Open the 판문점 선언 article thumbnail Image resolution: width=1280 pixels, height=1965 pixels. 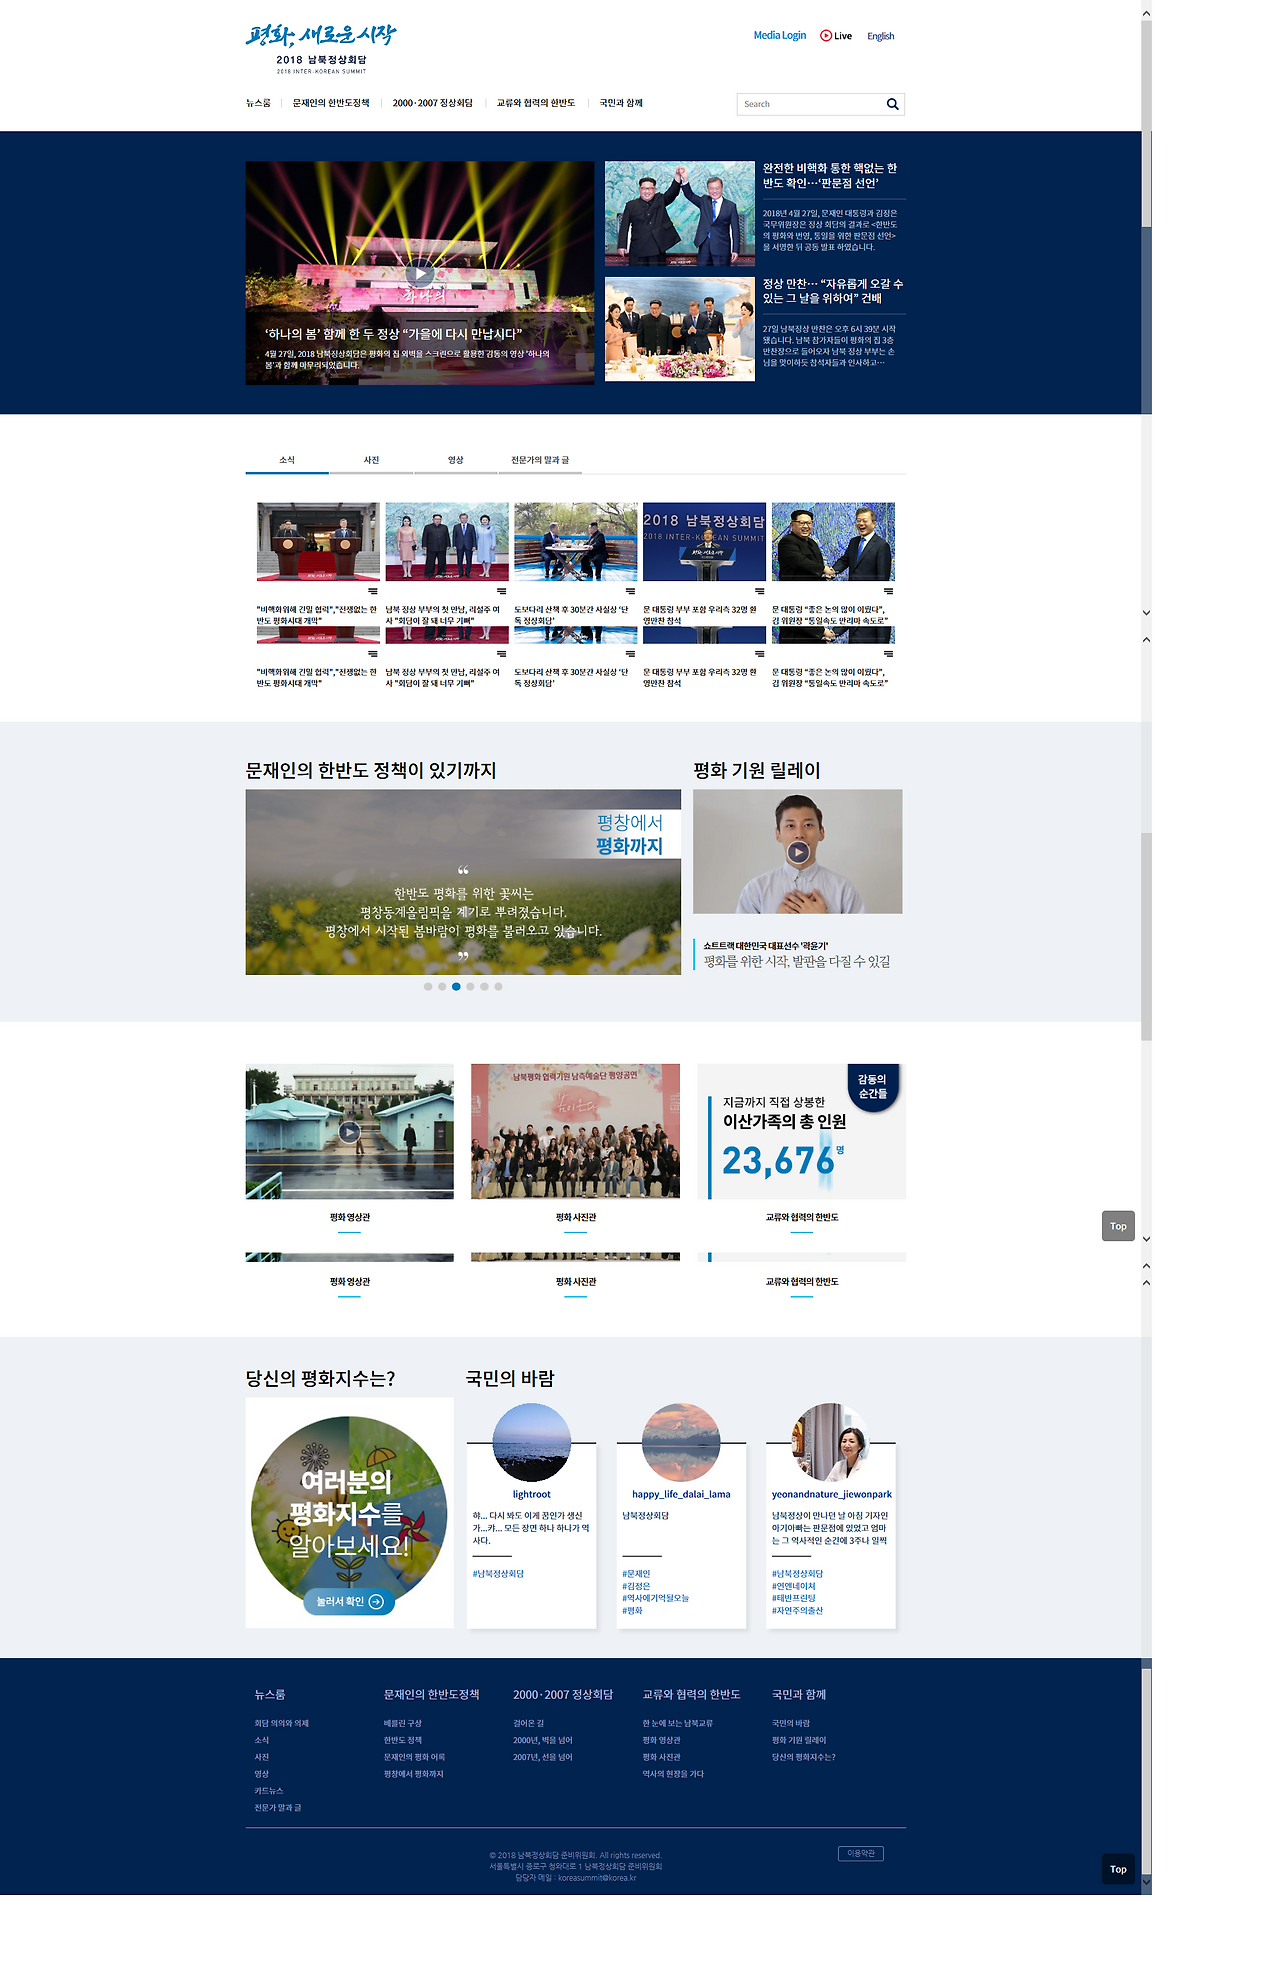pyautogui.click(x=680, y=213)
